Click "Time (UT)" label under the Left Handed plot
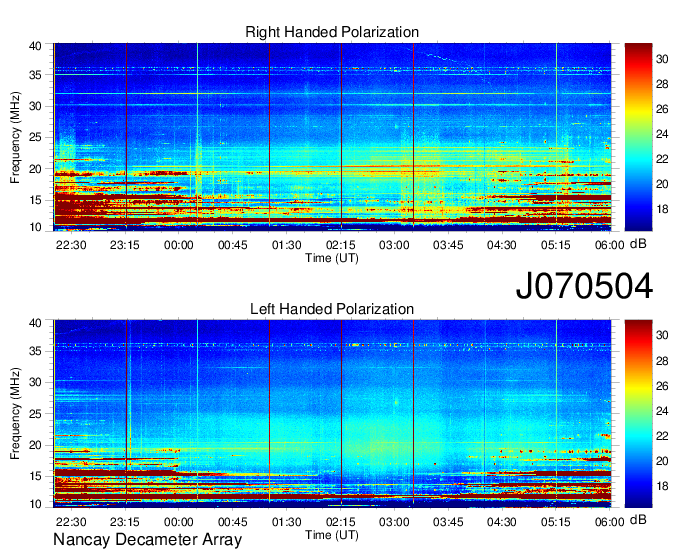The width and height of the screenshot is (680, 552). [332, 535]
